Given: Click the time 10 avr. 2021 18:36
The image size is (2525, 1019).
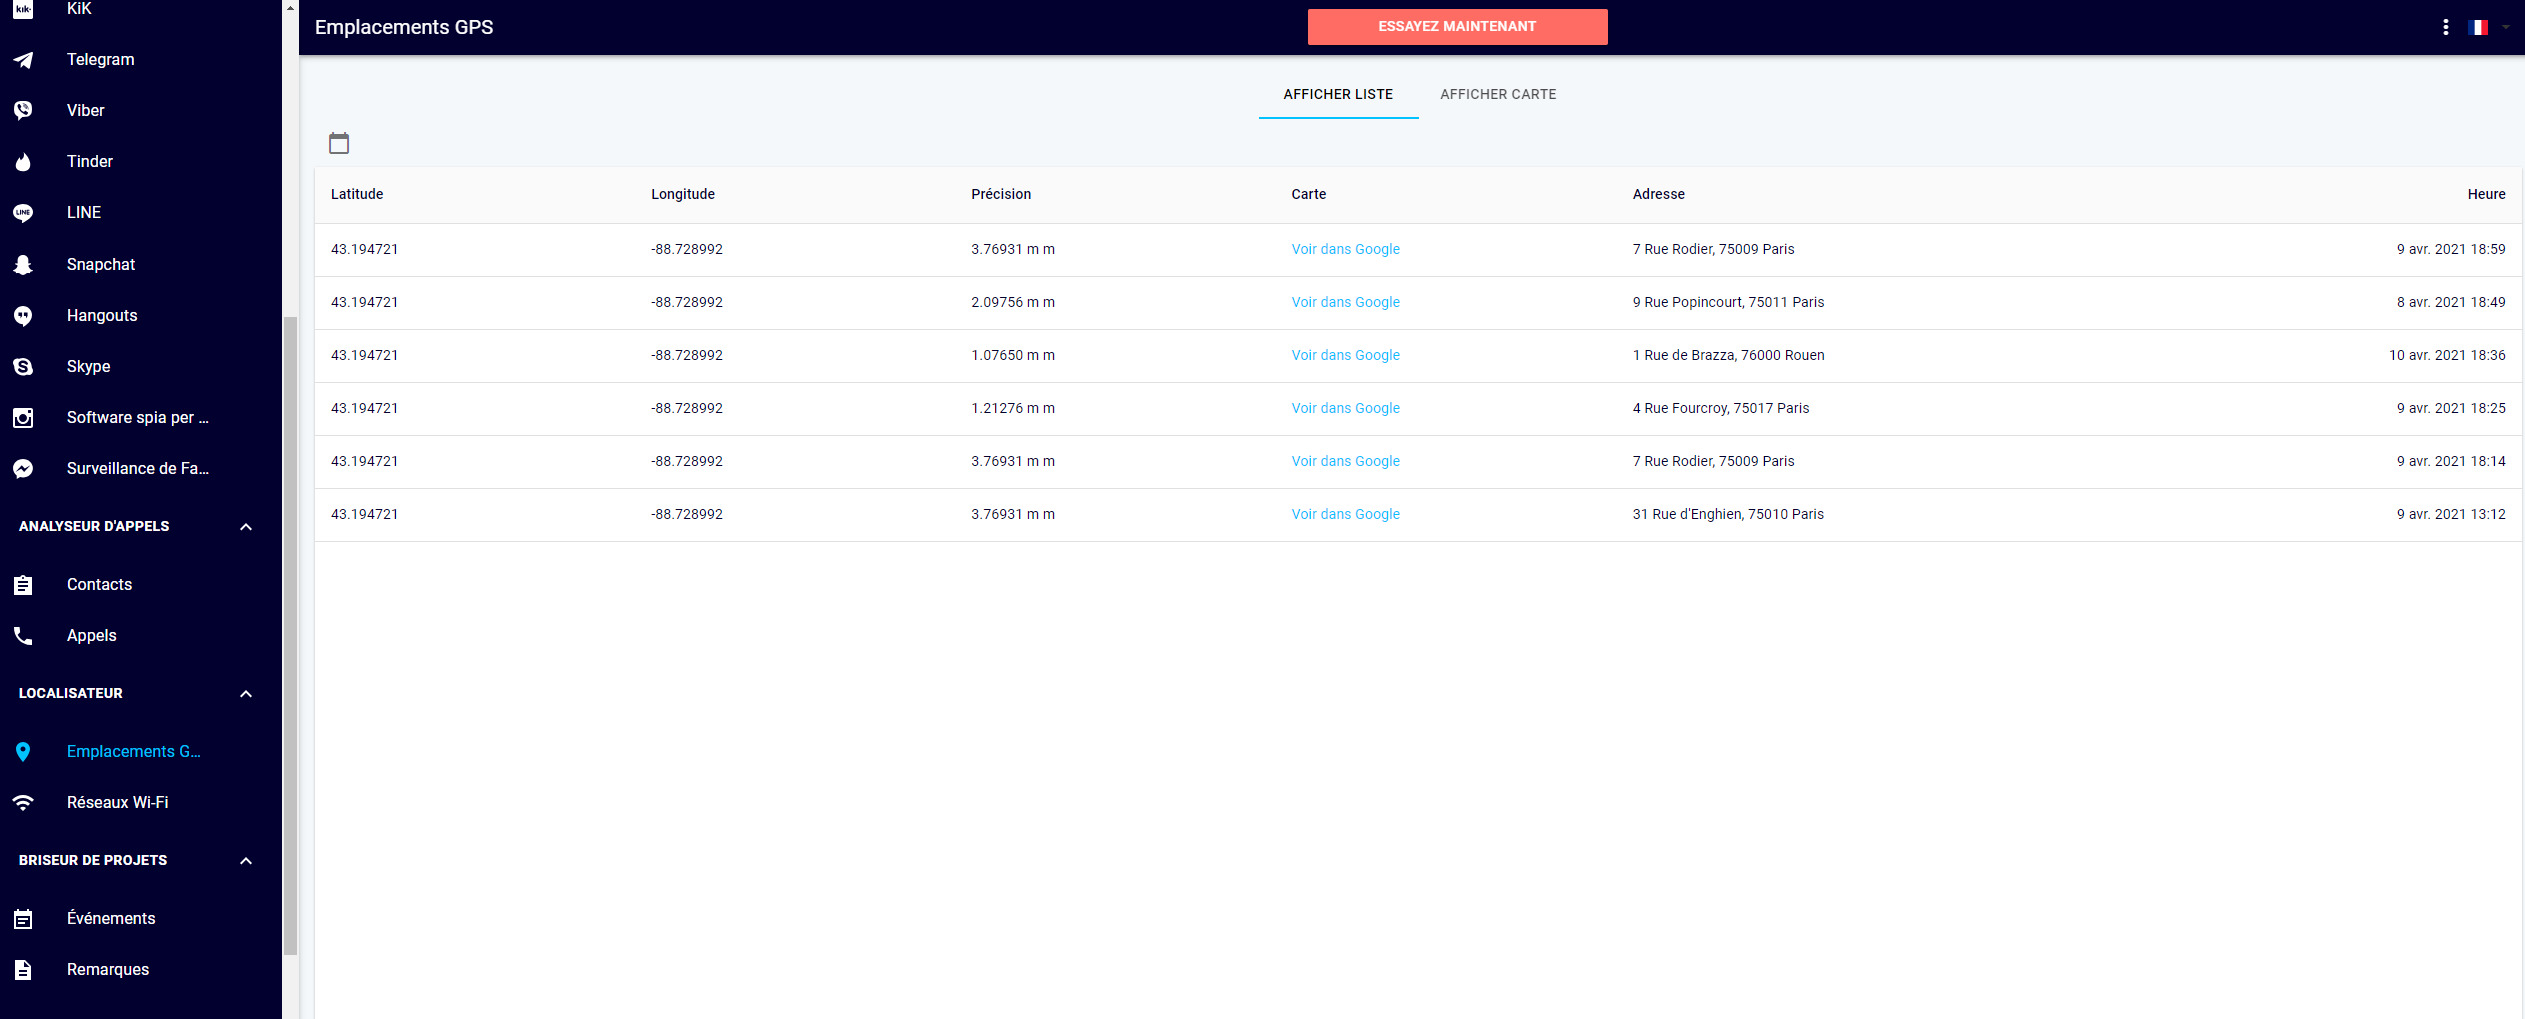Looking at the screenshot, I should 2447,356.
